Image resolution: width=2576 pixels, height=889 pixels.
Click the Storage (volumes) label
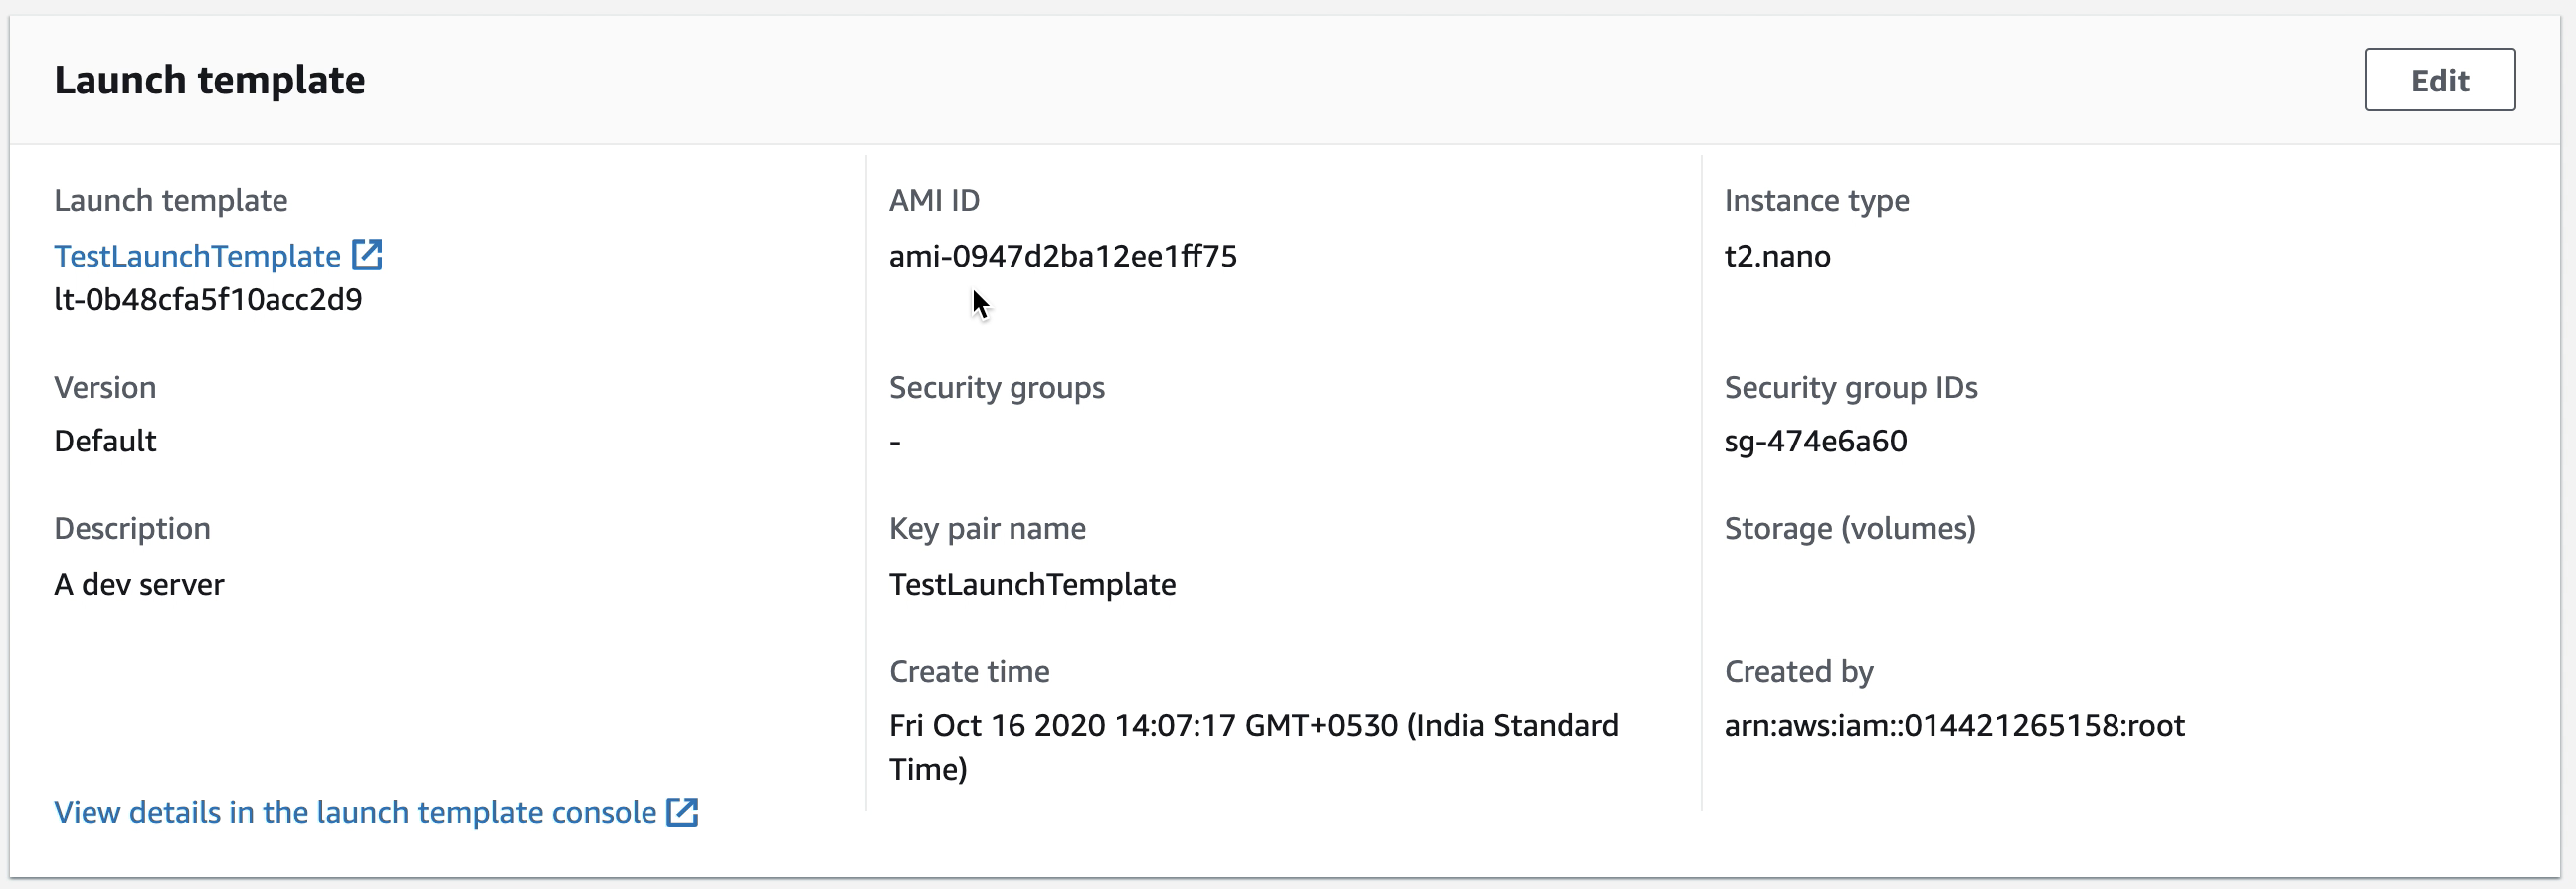coord(1850,528)
